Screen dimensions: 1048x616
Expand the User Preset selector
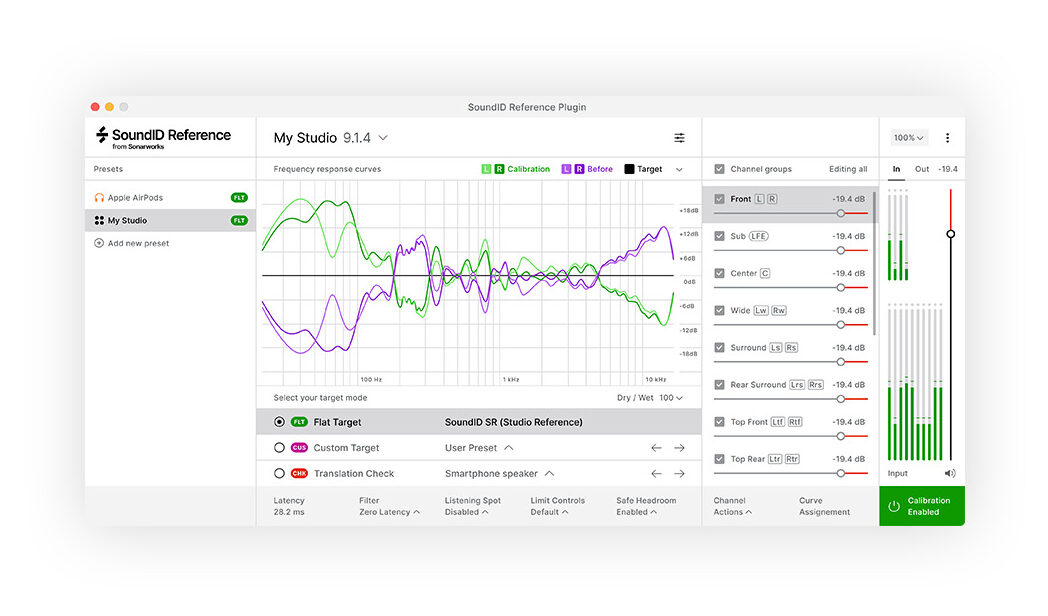tap(479, 448)
